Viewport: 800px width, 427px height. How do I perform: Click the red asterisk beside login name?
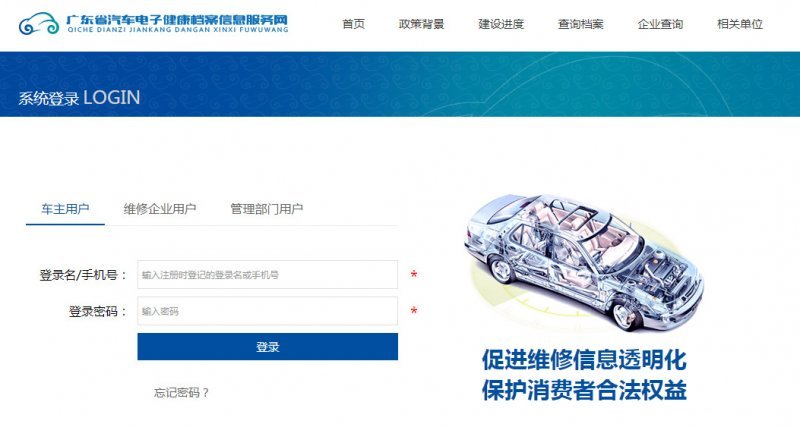point(414,275)
